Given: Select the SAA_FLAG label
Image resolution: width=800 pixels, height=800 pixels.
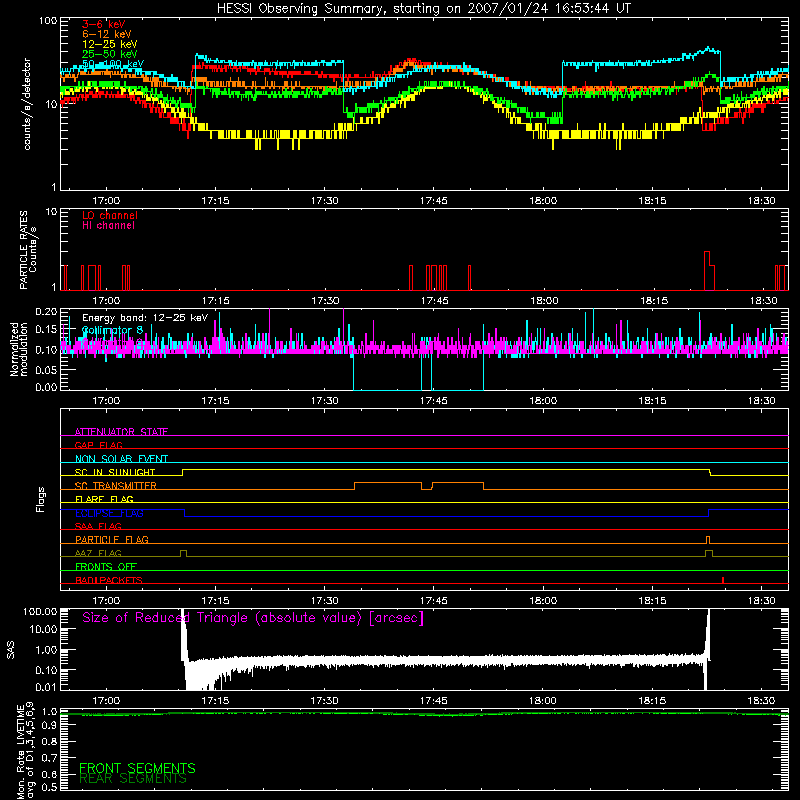Looking at the screenshot, I should tap(98, 526).
